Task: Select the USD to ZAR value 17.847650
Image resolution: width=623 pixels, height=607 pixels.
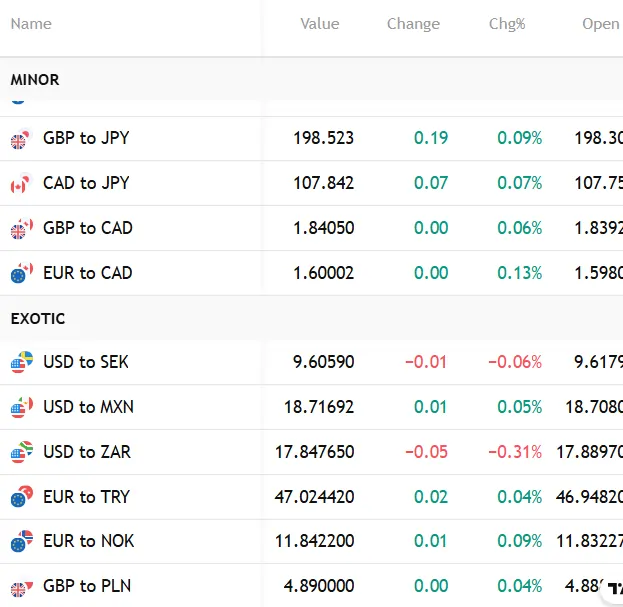Action: pyautogui.click(x=314, y=452)
